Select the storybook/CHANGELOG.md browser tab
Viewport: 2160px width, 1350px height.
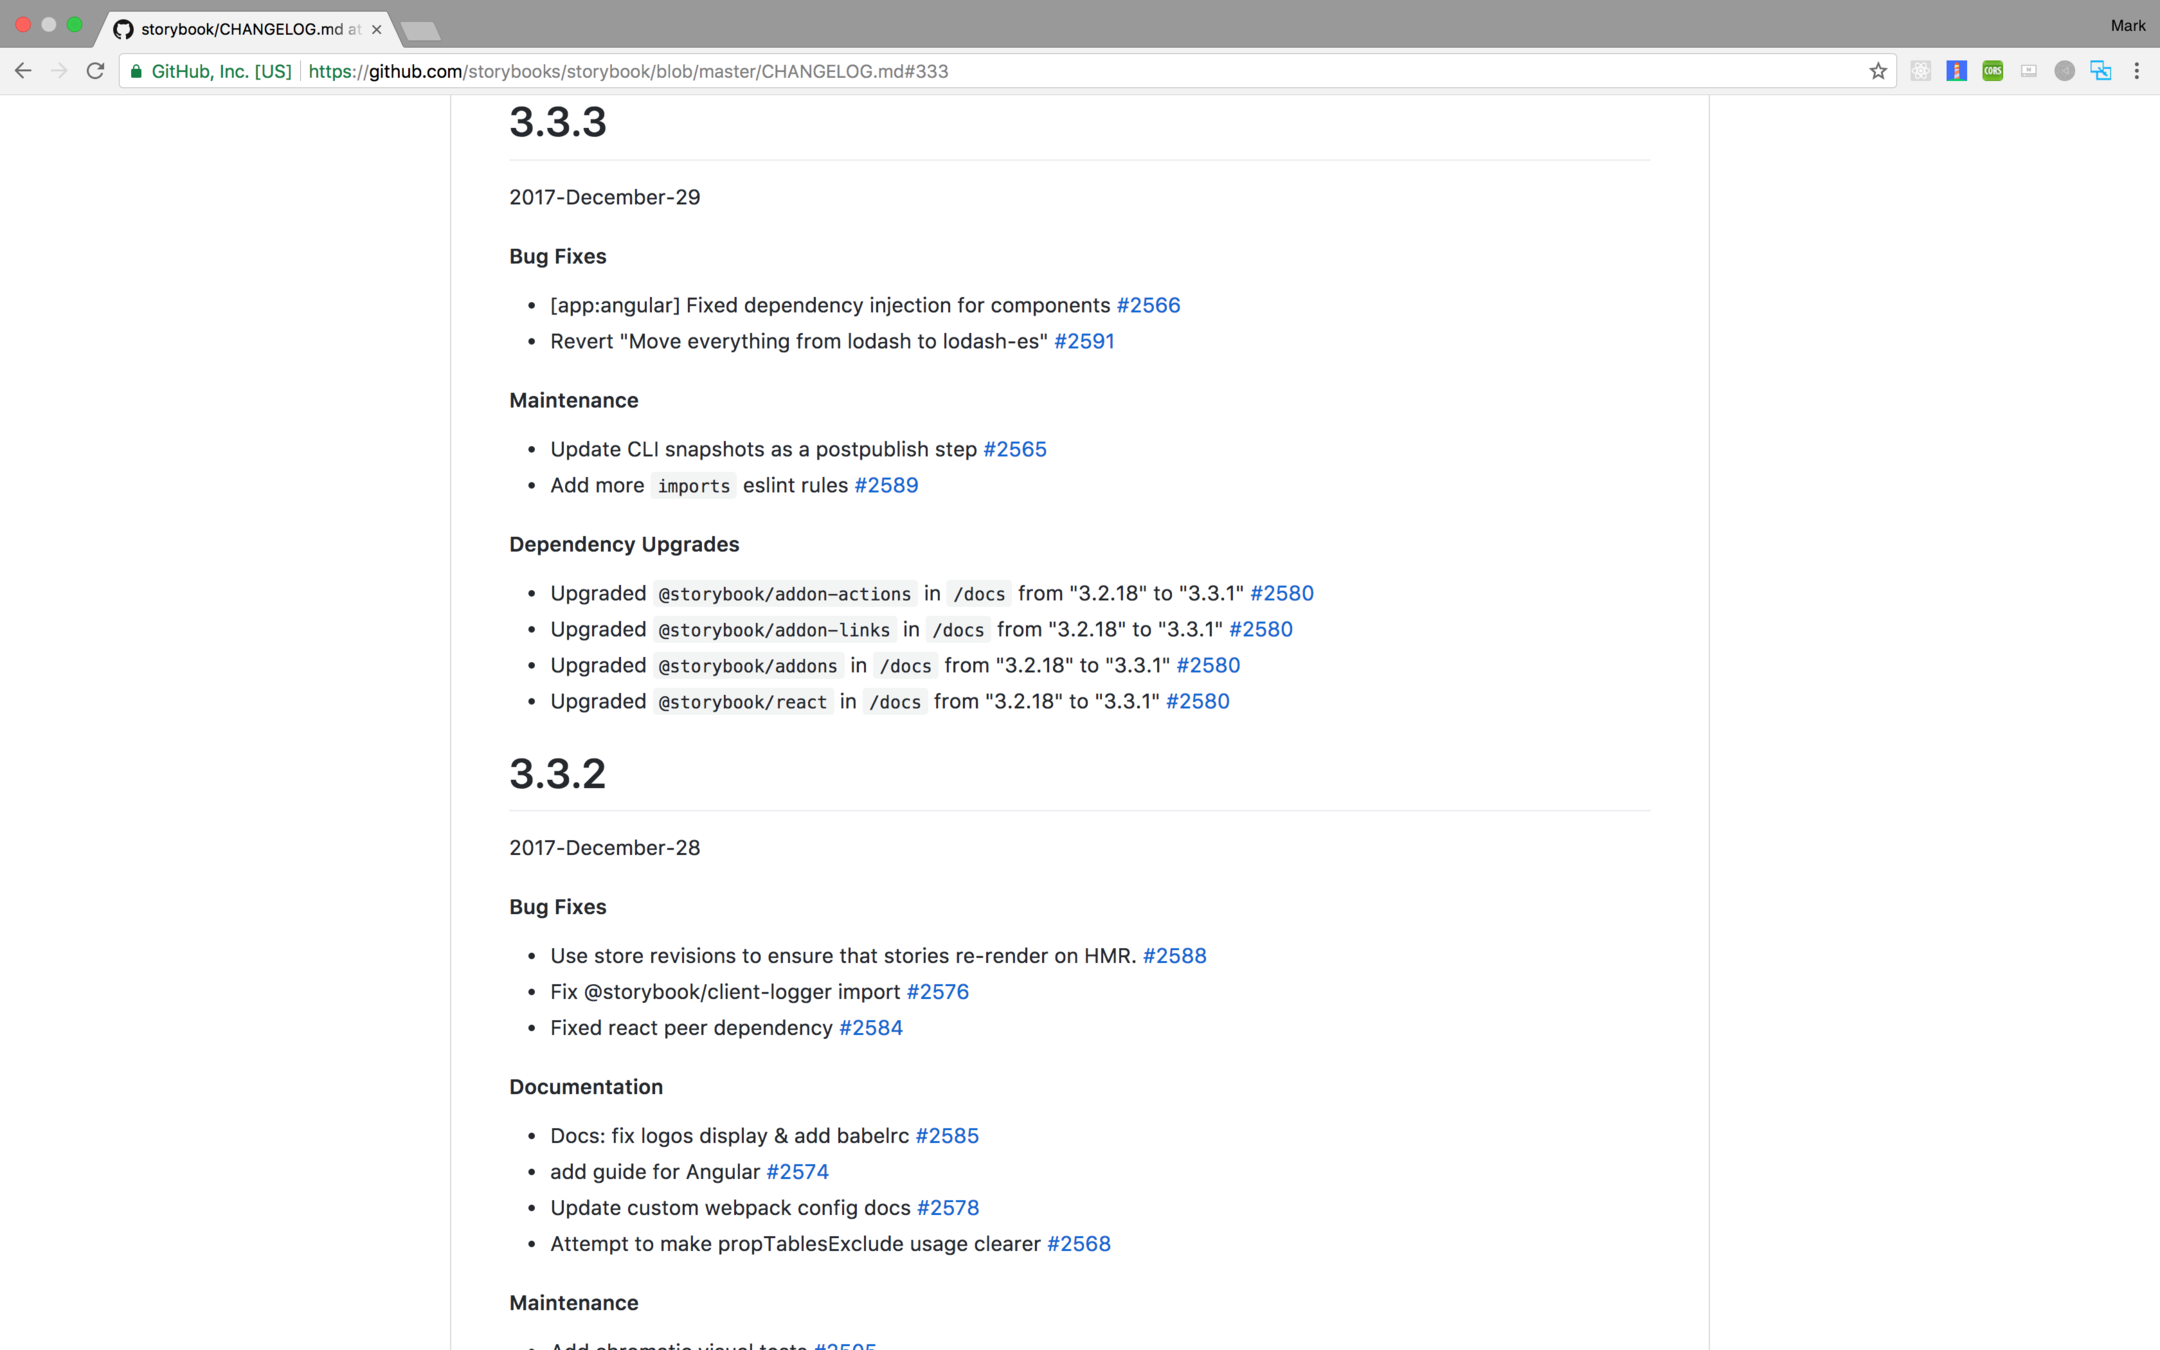coord(240,29)
